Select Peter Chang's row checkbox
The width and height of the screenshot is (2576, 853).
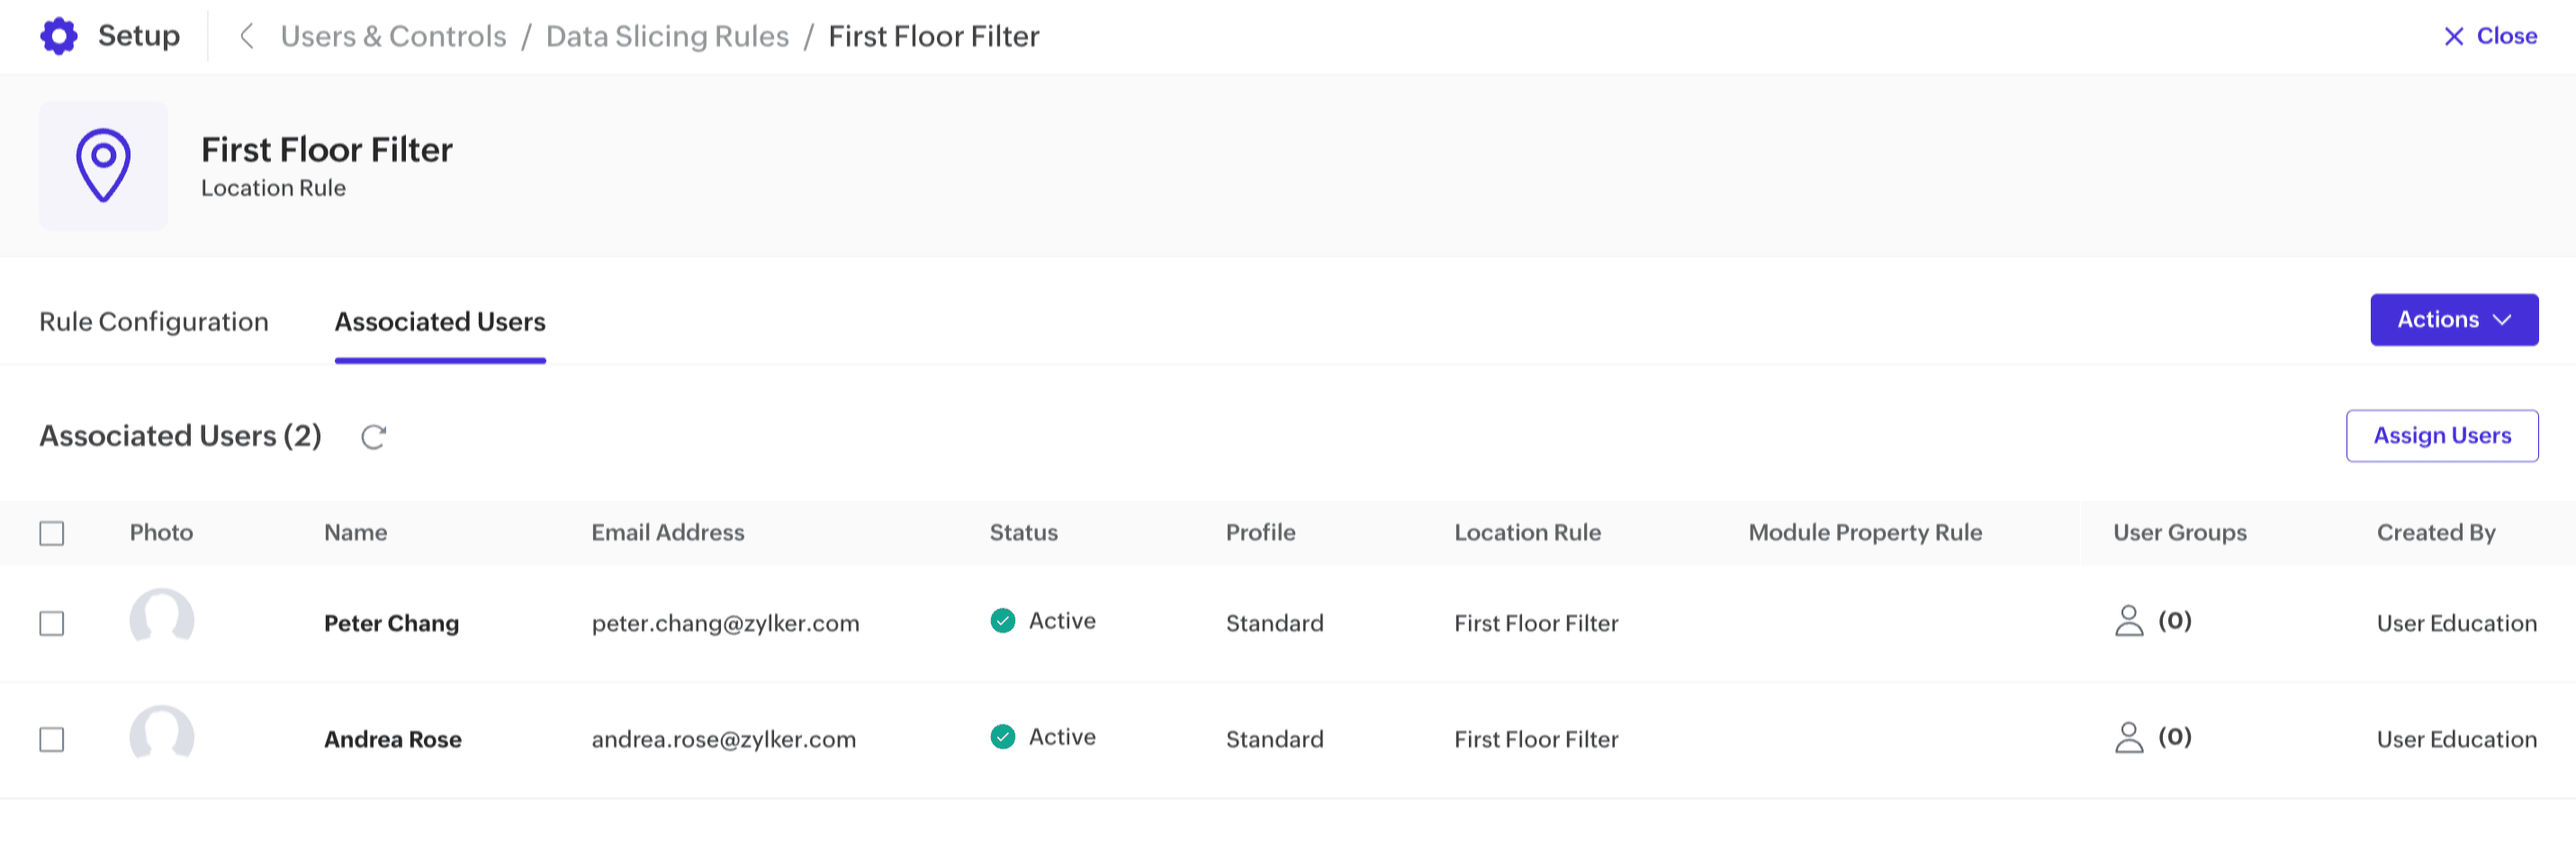[x=52, y=624]
